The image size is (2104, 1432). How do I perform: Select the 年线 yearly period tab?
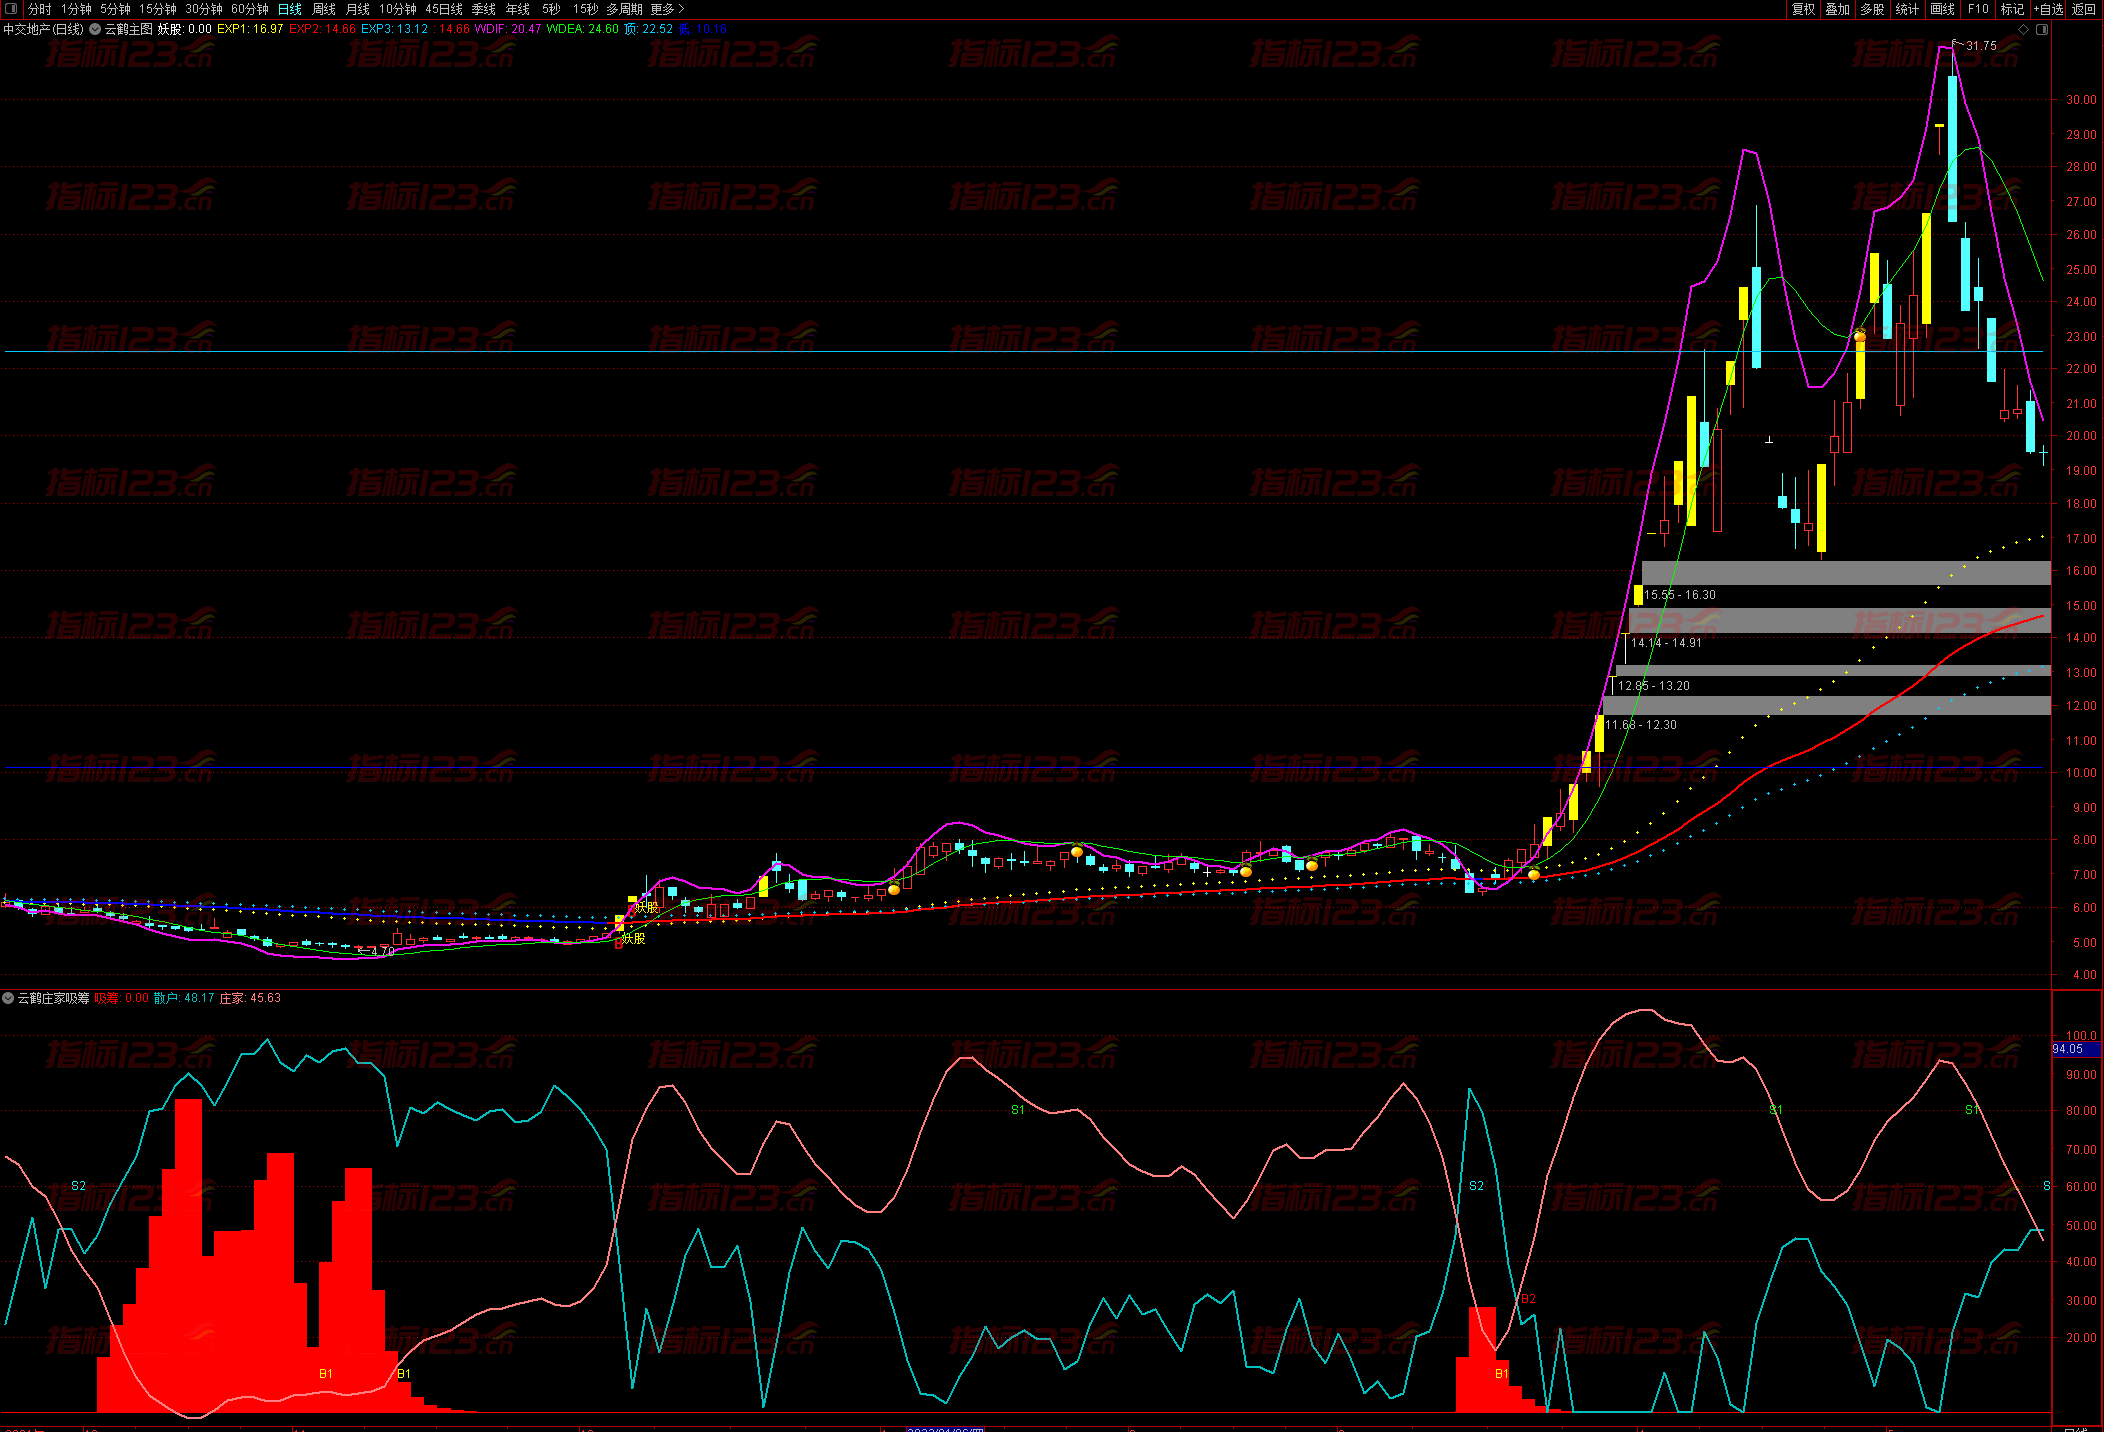coord(518,9)
